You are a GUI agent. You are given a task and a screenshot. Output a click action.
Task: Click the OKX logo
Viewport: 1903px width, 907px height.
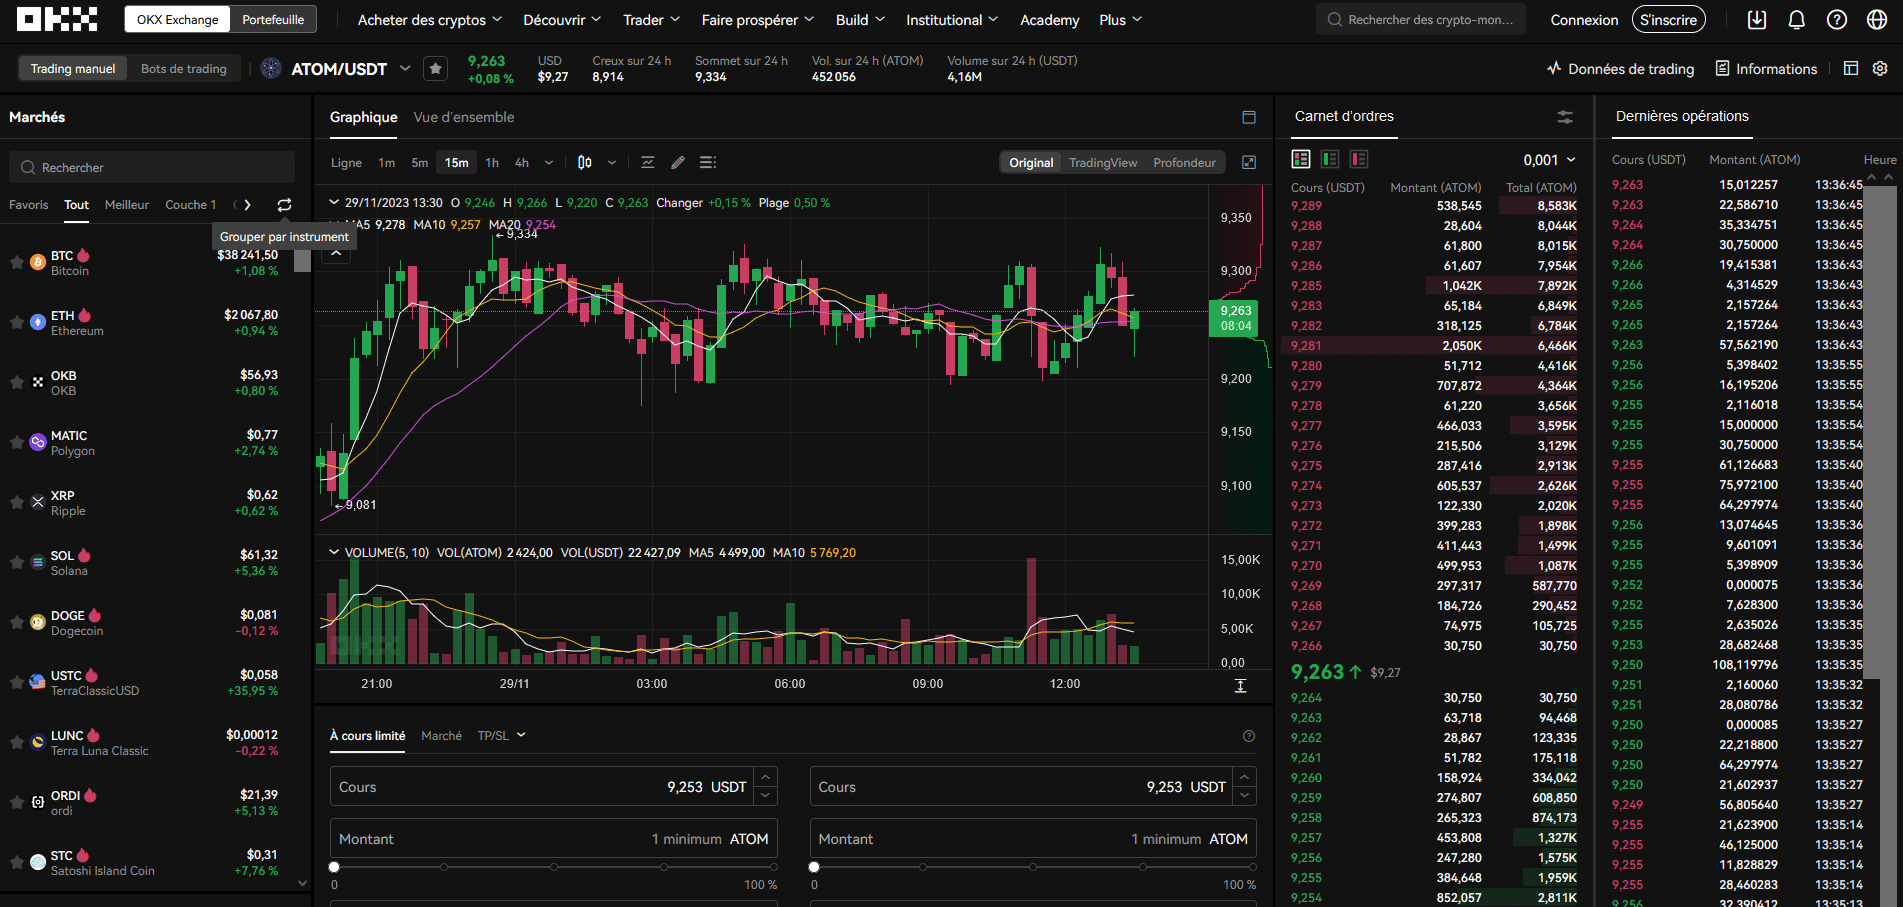tap(57, 19)
